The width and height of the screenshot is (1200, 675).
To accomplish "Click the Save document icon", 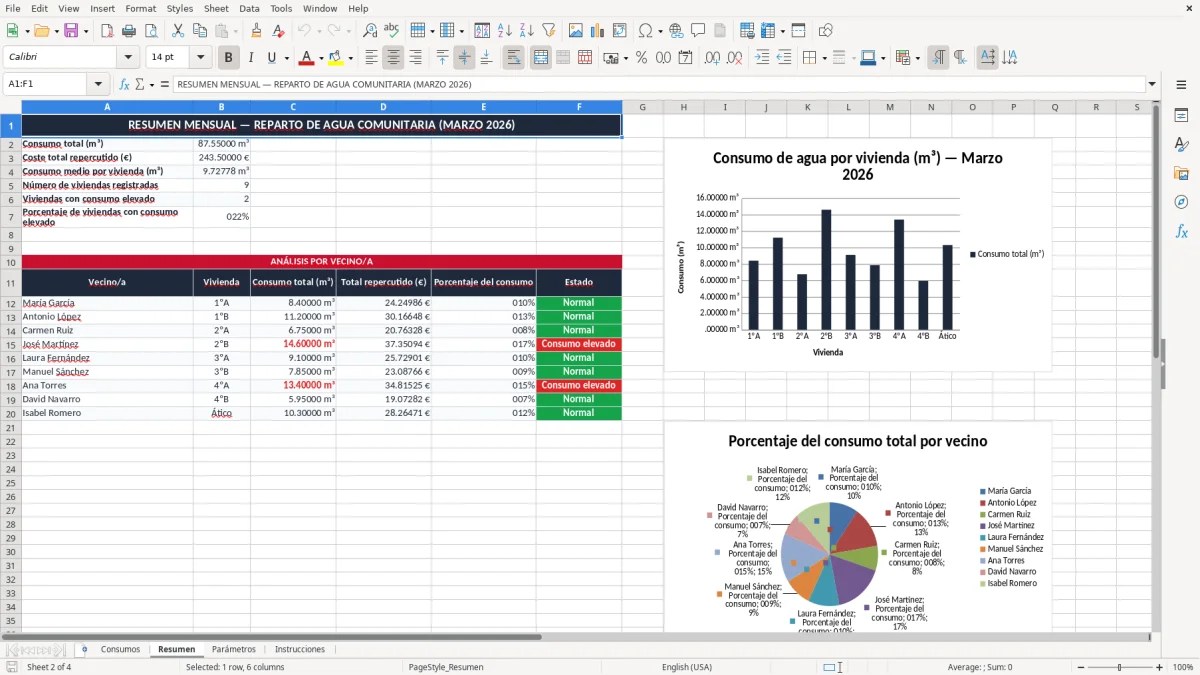I will click(x=71, y=31).
